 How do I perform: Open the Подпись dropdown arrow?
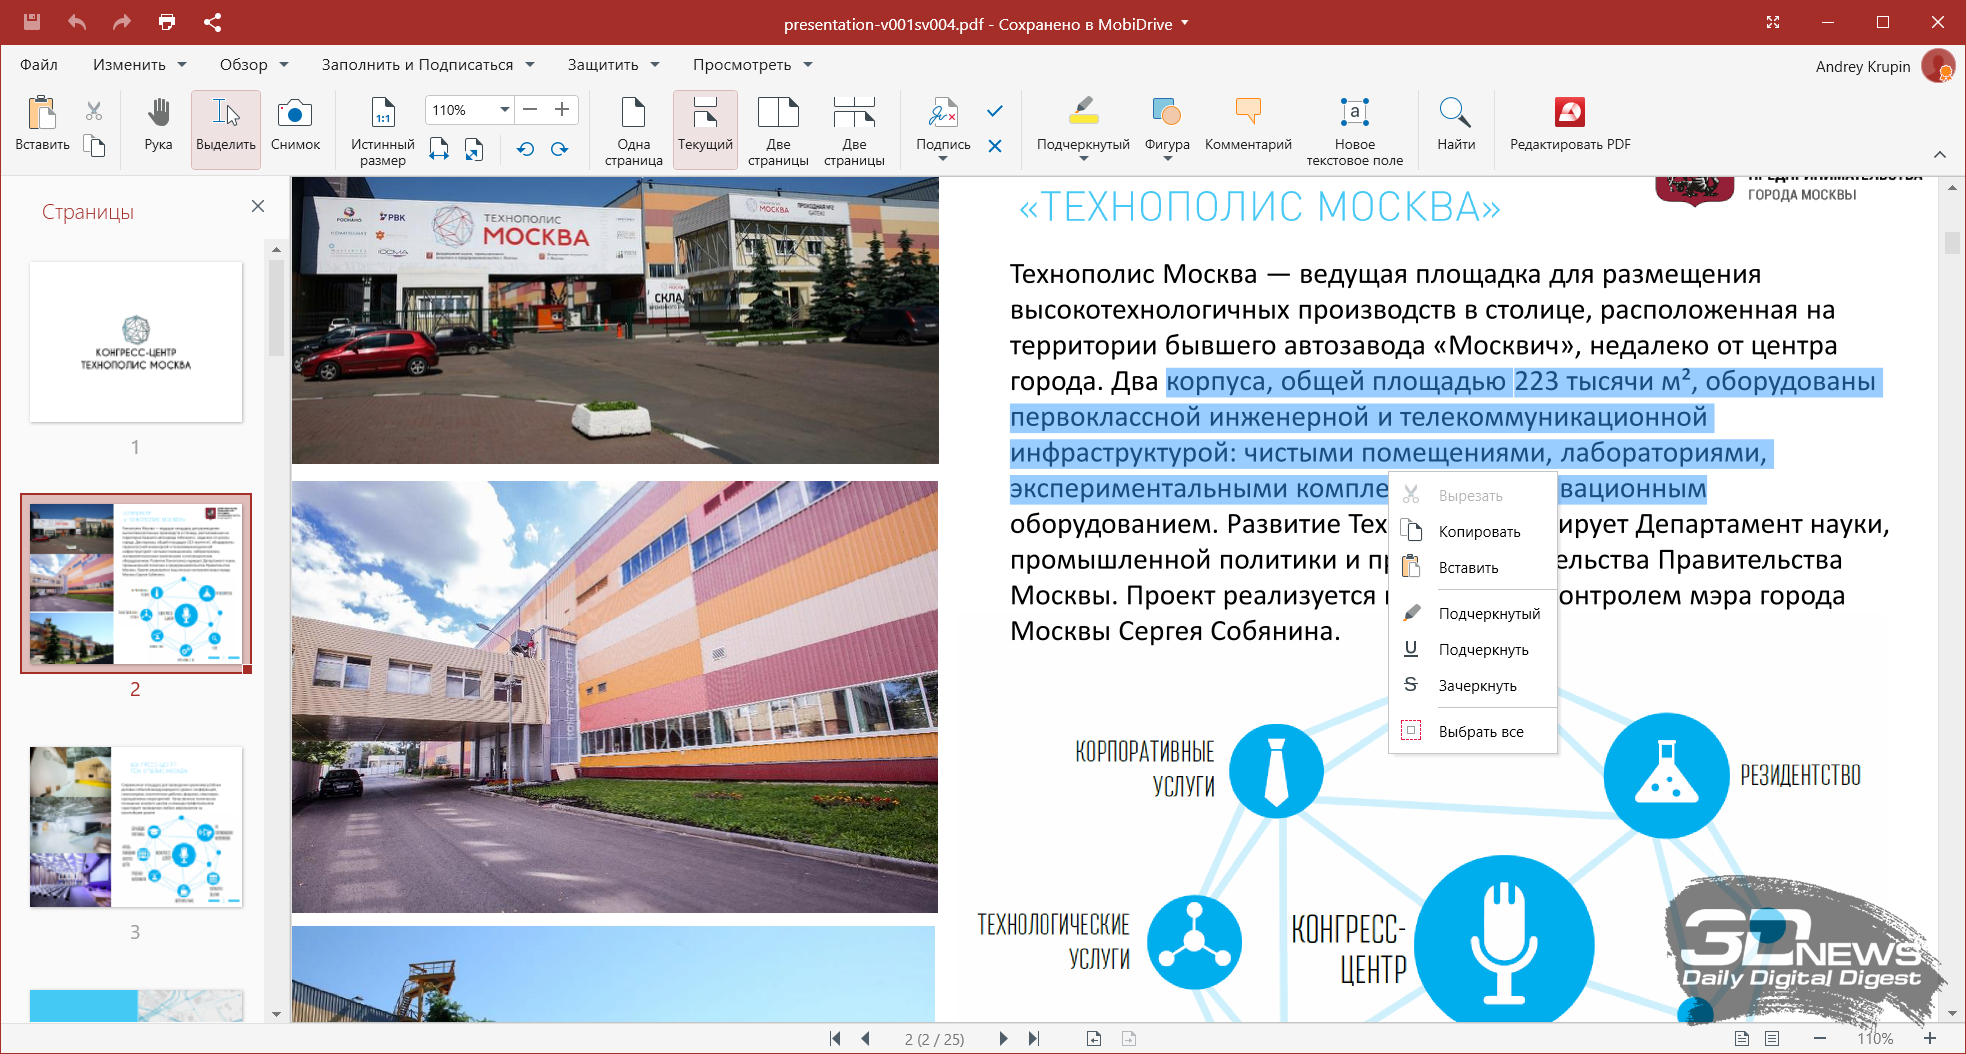pos(943,159)
